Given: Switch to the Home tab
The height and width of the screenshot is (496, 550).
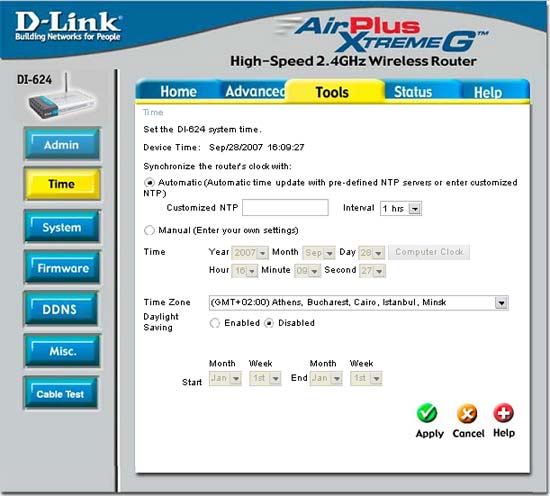Looking at the screenshot, I should click(x=178, y=92).
